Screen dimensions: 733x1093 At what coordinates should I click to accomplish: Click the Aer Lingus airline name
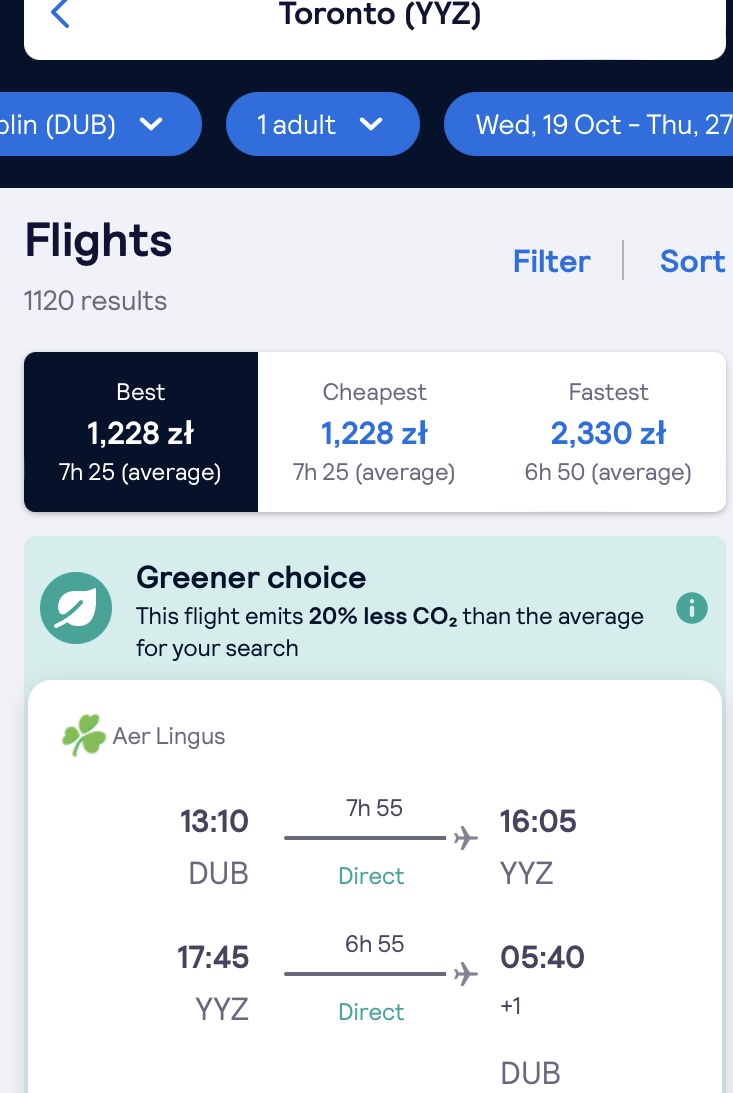[169, 737]
